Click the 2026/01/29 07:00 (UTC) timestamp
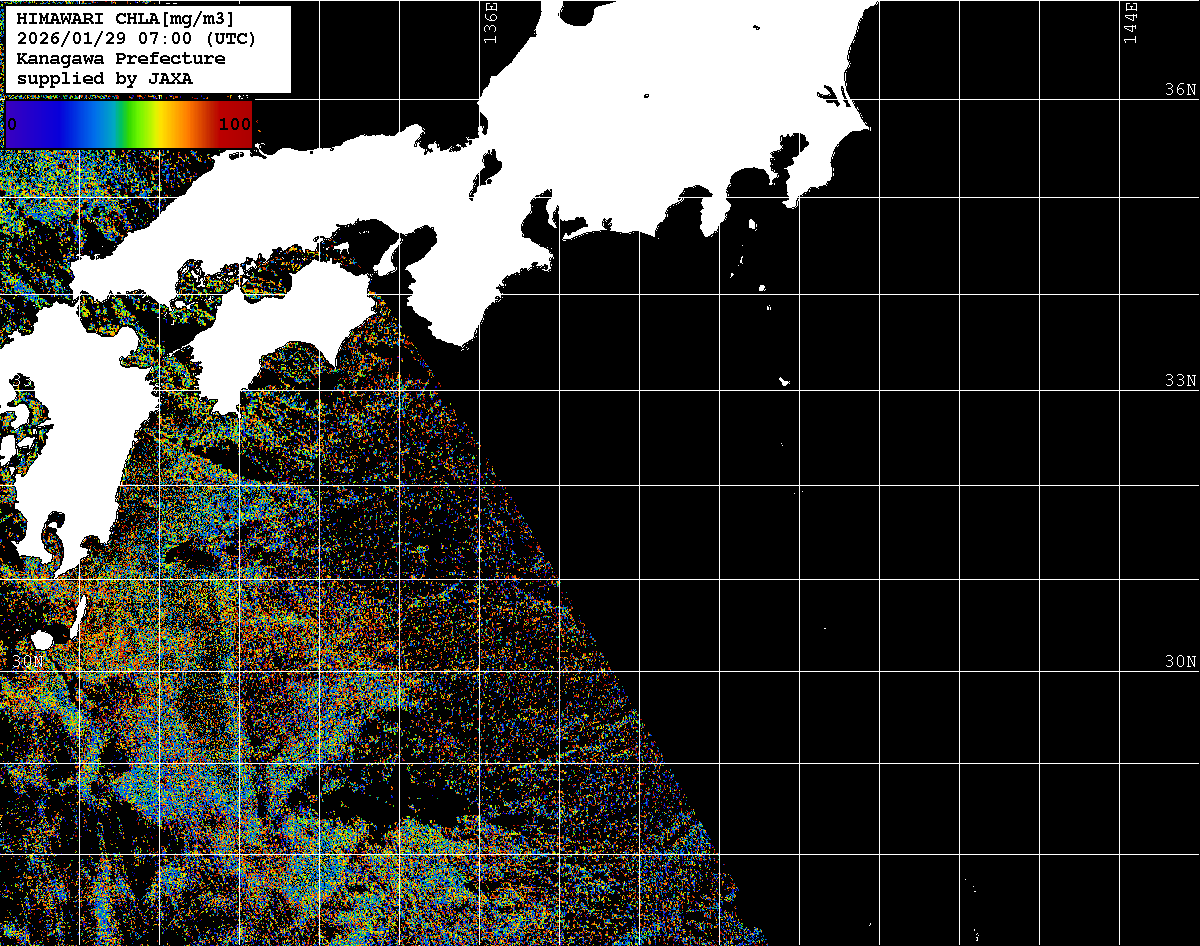1200x946 pixels. (136, 39)
